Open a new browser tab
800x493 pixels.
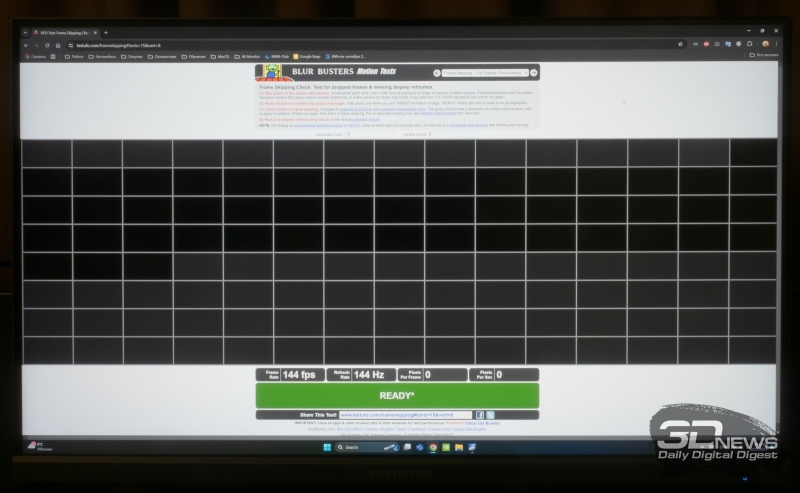pyautogui.click(x=106, y=32)
